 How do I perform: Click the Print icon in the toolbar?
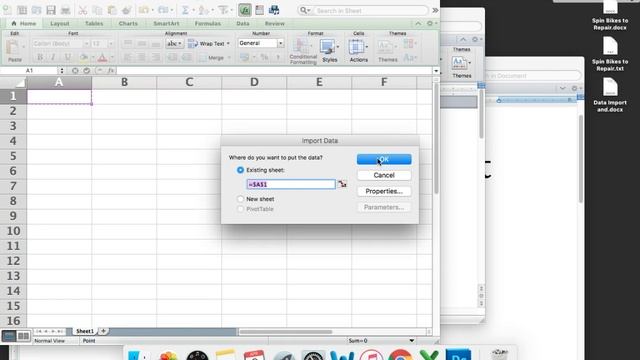click(65, 10)
